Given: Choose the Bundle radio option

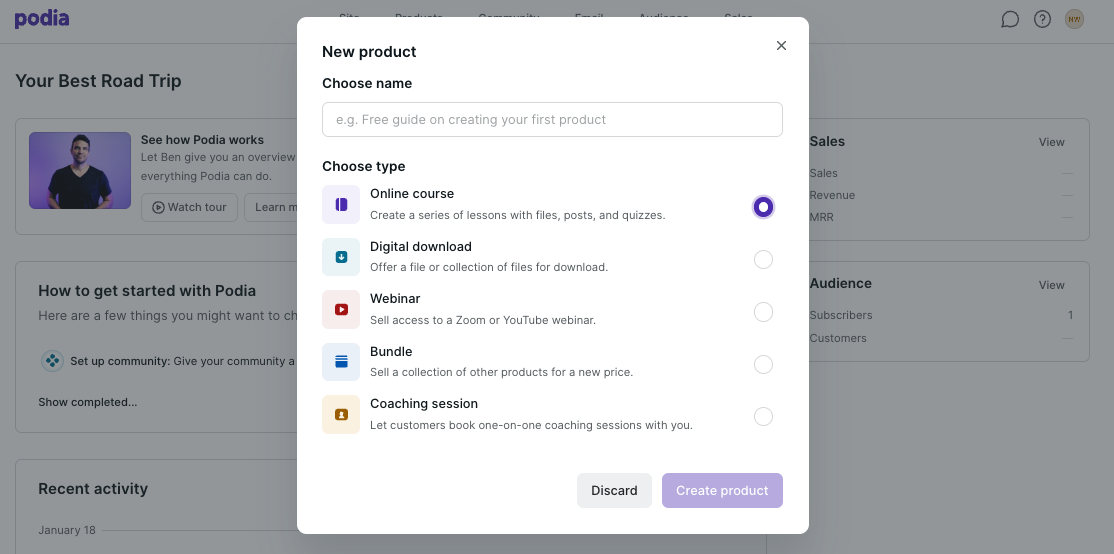Looking at the screenshot, I should pyautogui.click(x=763, y=364).
